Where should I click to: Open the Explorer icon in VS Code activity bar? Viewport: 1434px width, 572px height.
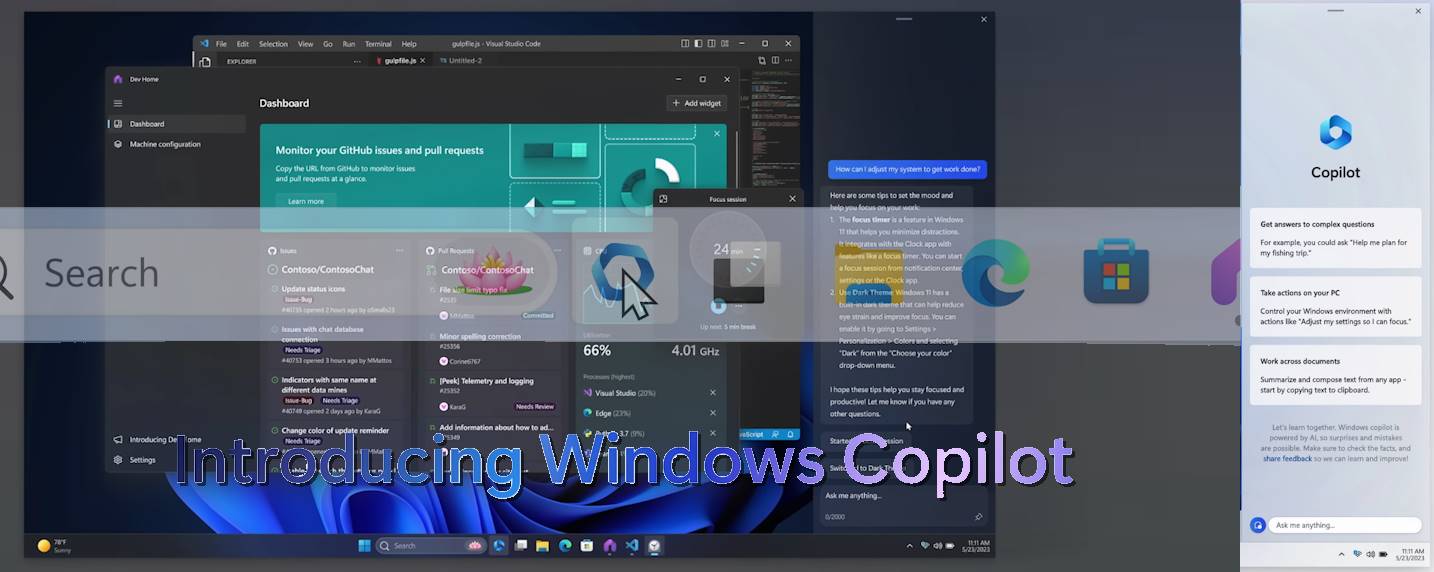(x=205, y=62)
